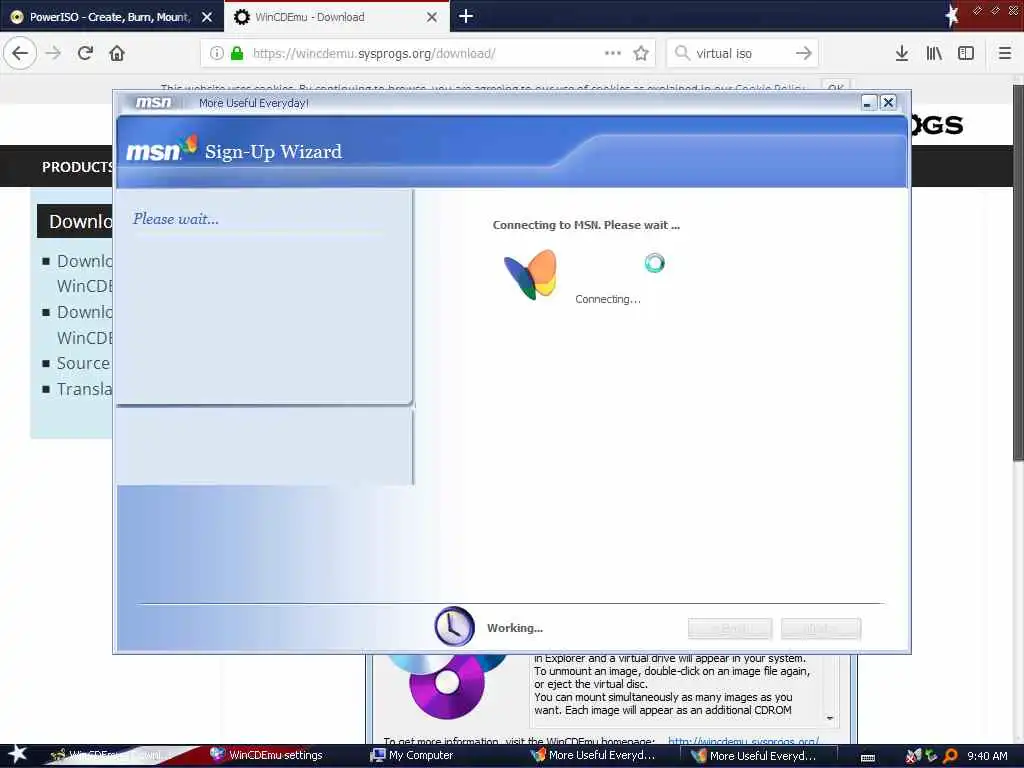Click the 'Sign-Up Wizard' heading
Viewport: 1024px width, 768px height.
coord(273,152)
